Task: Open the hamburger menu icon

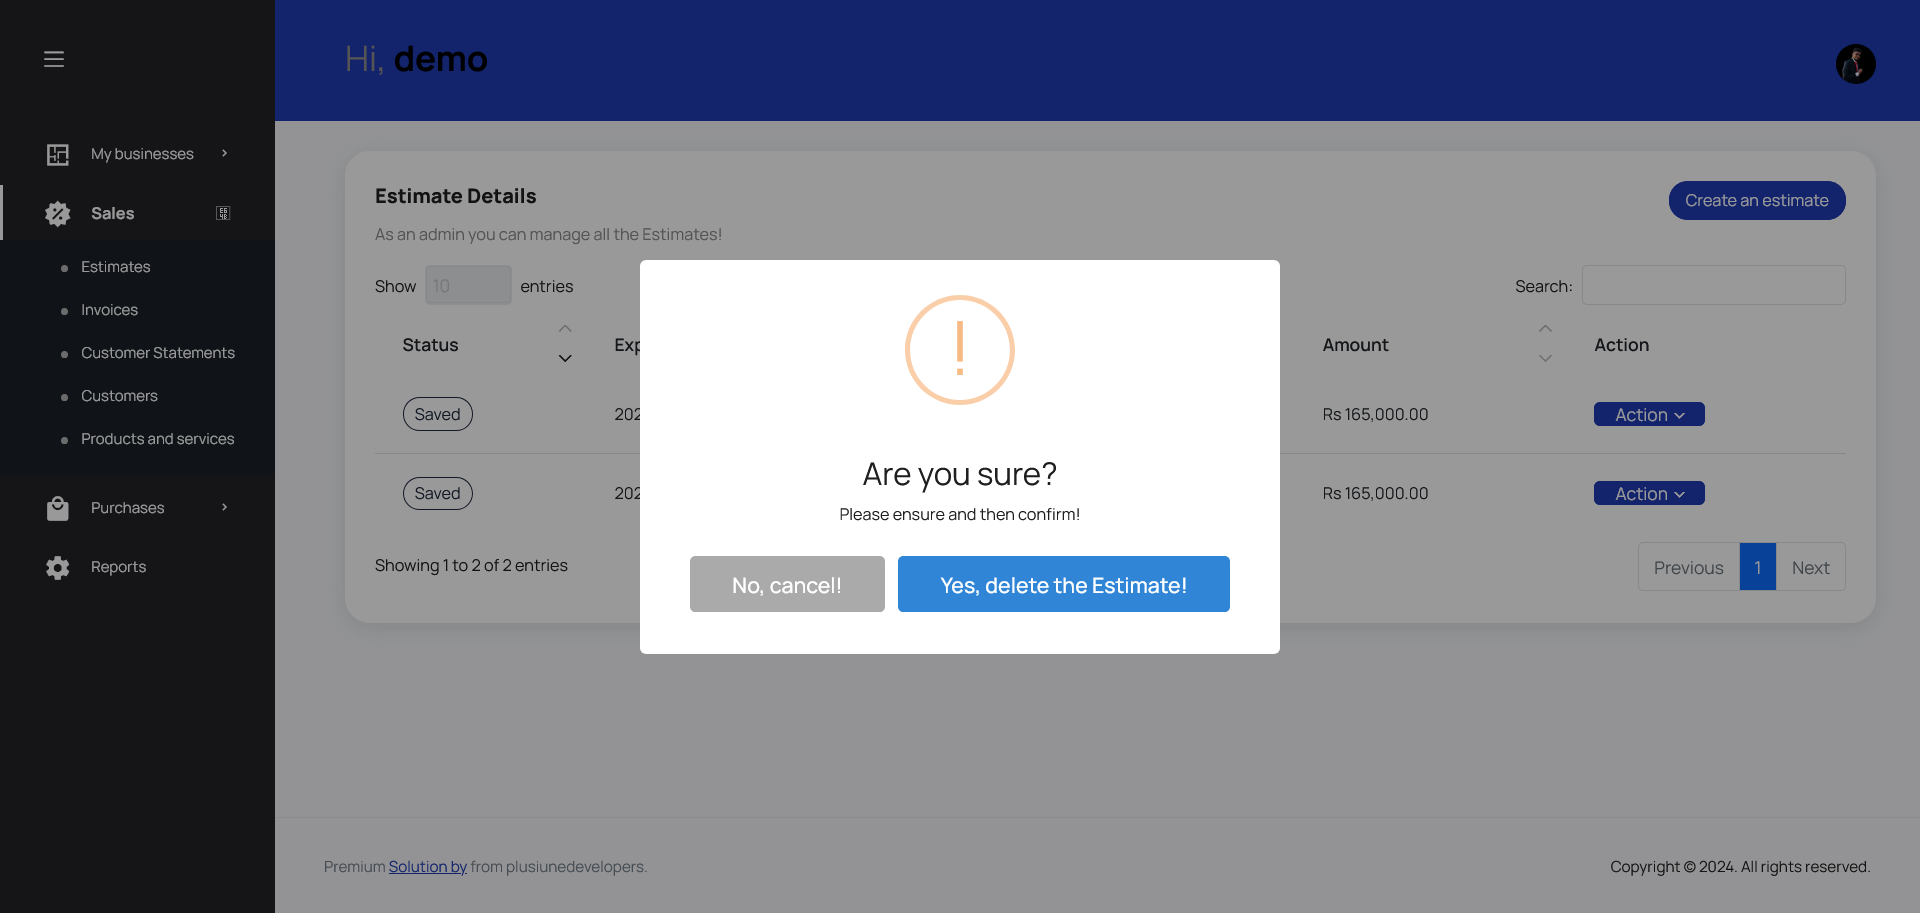Action: coord(54,59)
